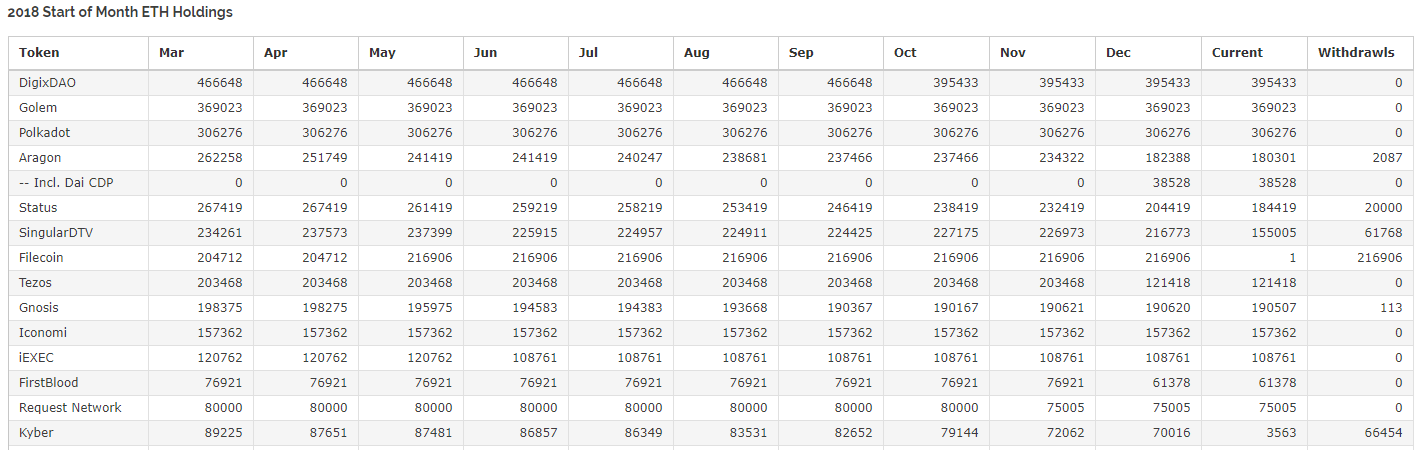Click the 2018 Start of Month ETH Holdings title
The image size is (1420, 450).
pyautogui.click(x=119, y=13)
